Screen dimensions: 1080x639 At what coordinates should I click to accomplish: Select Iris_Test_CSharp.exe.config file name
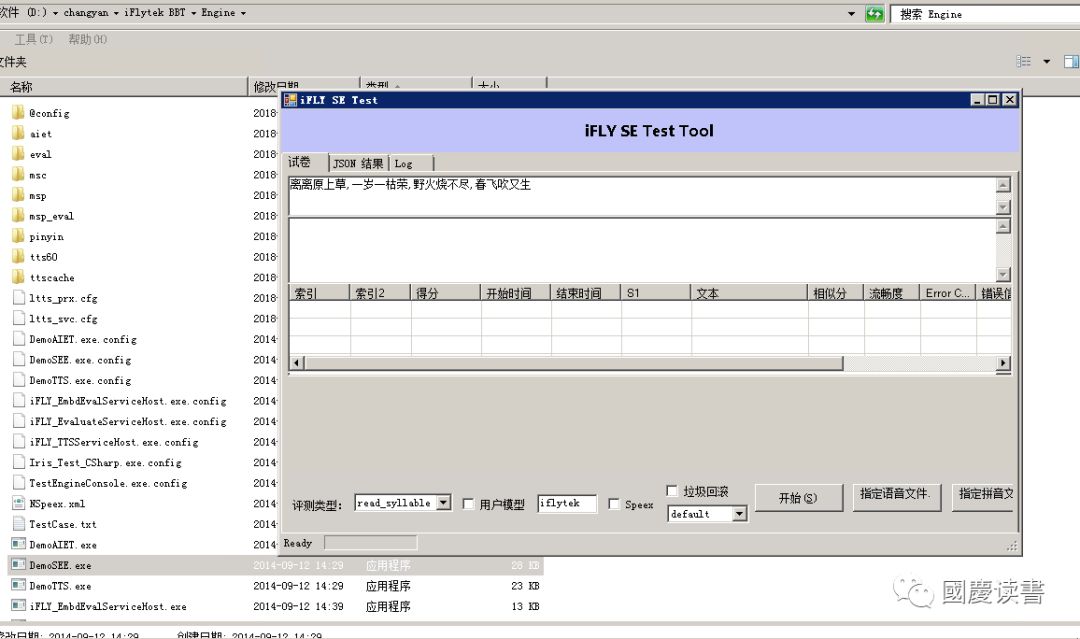pyautogui.click(x=105, y=463)
